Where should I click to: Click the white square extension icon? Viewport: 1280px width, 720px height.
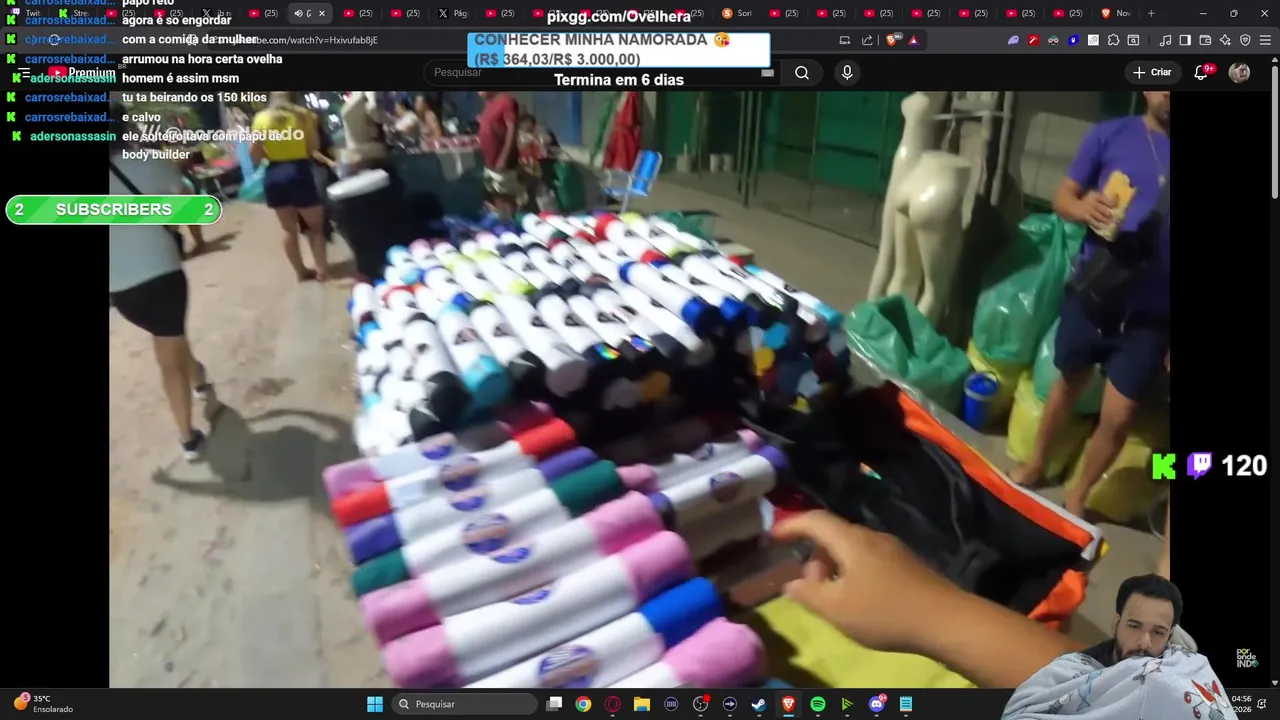pyautogui.click(x=1093, y=40)
